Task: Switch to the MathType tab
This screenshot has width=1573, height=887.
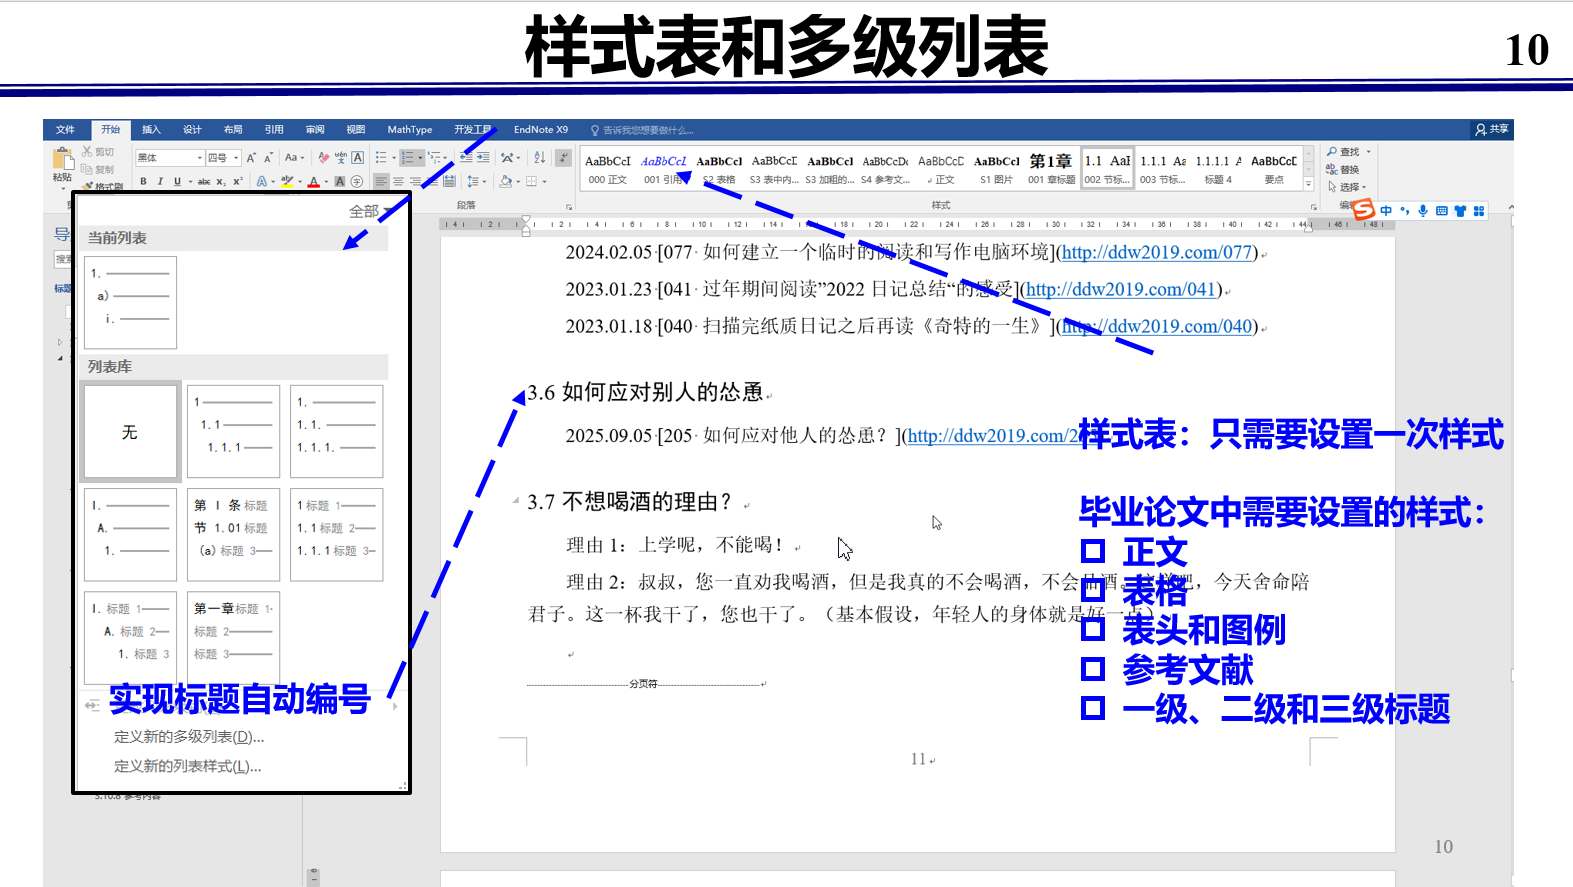Action: point(410,130)
